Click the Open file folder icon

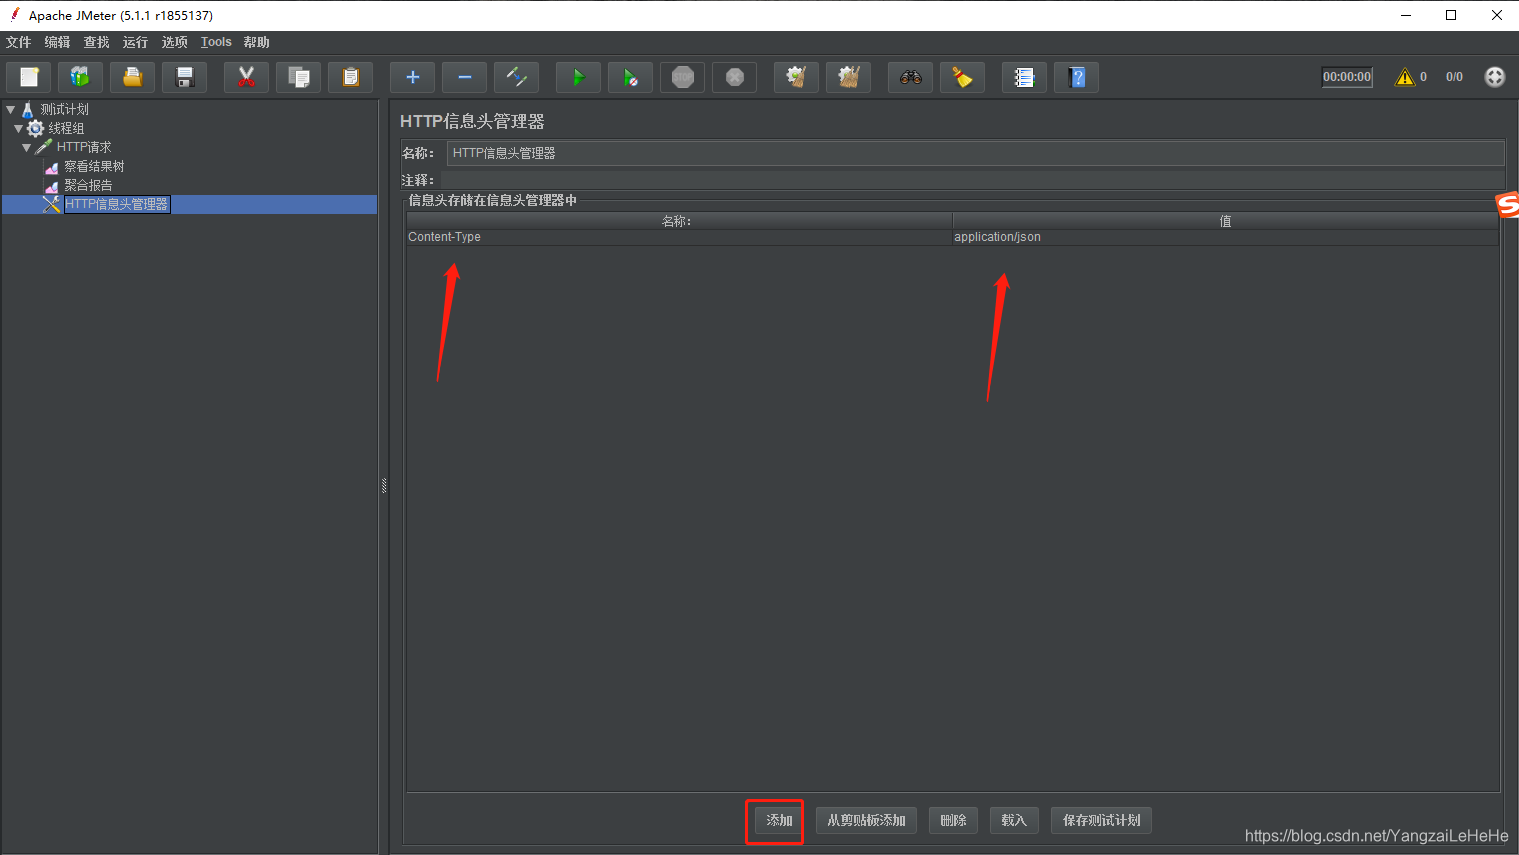tap(132, 77)
